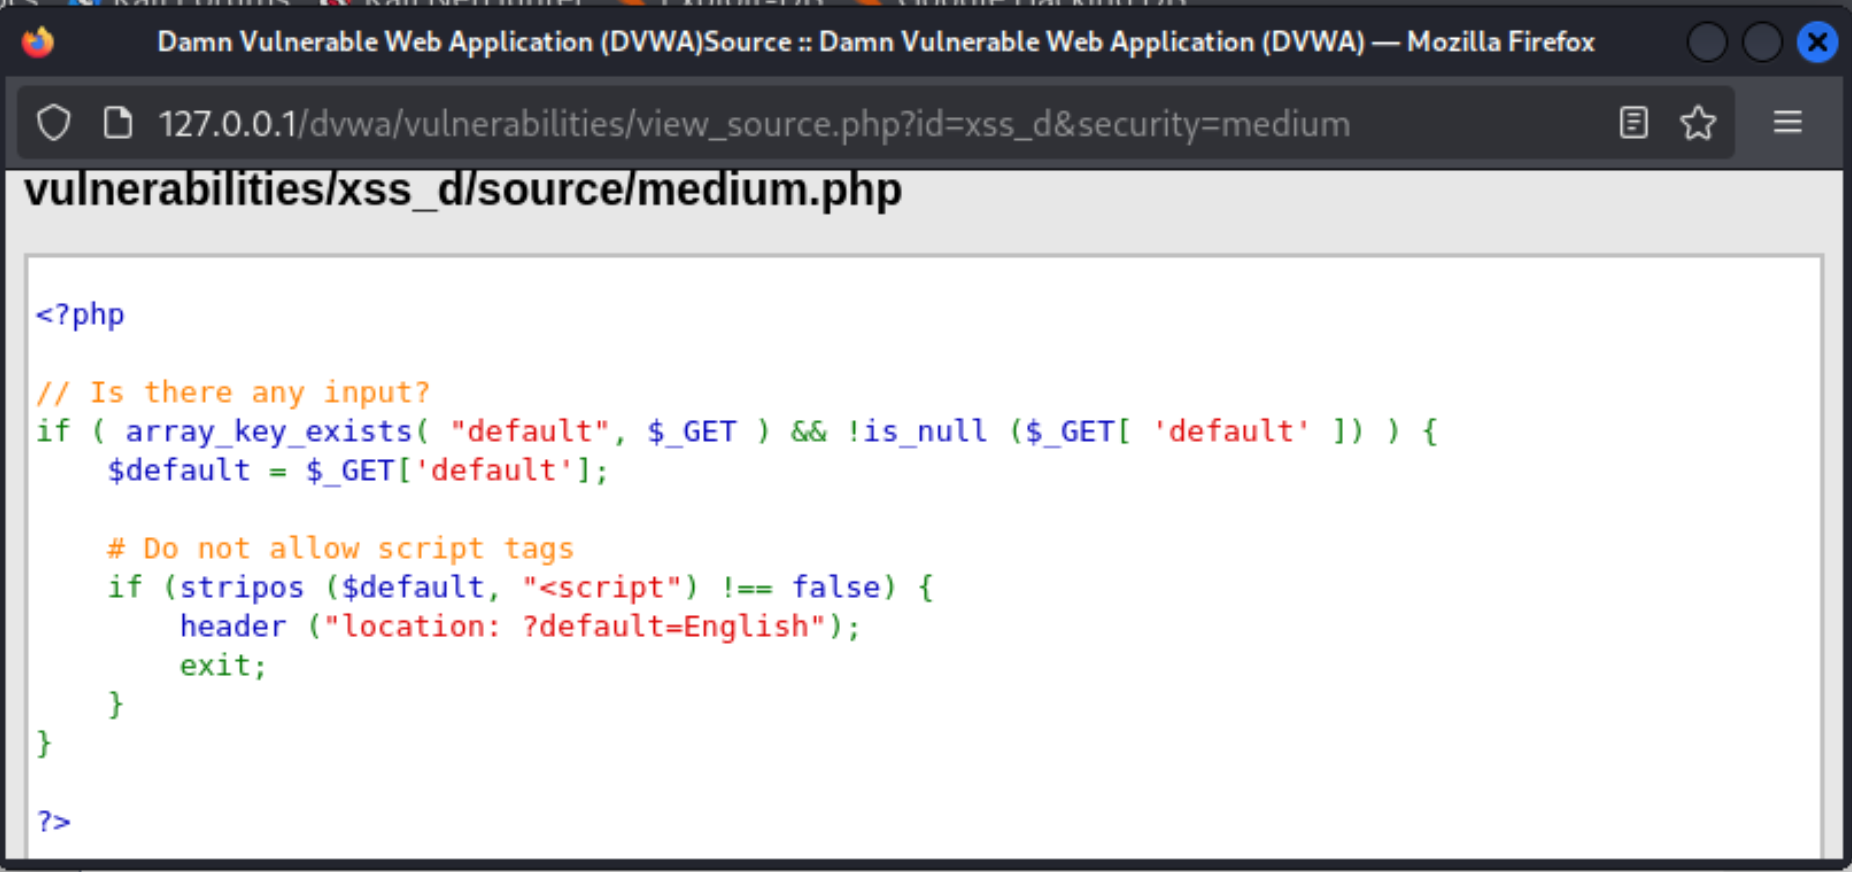Click the closing '?>' tag
This screenshot has width=1852, height=872.
pos(54,821)
